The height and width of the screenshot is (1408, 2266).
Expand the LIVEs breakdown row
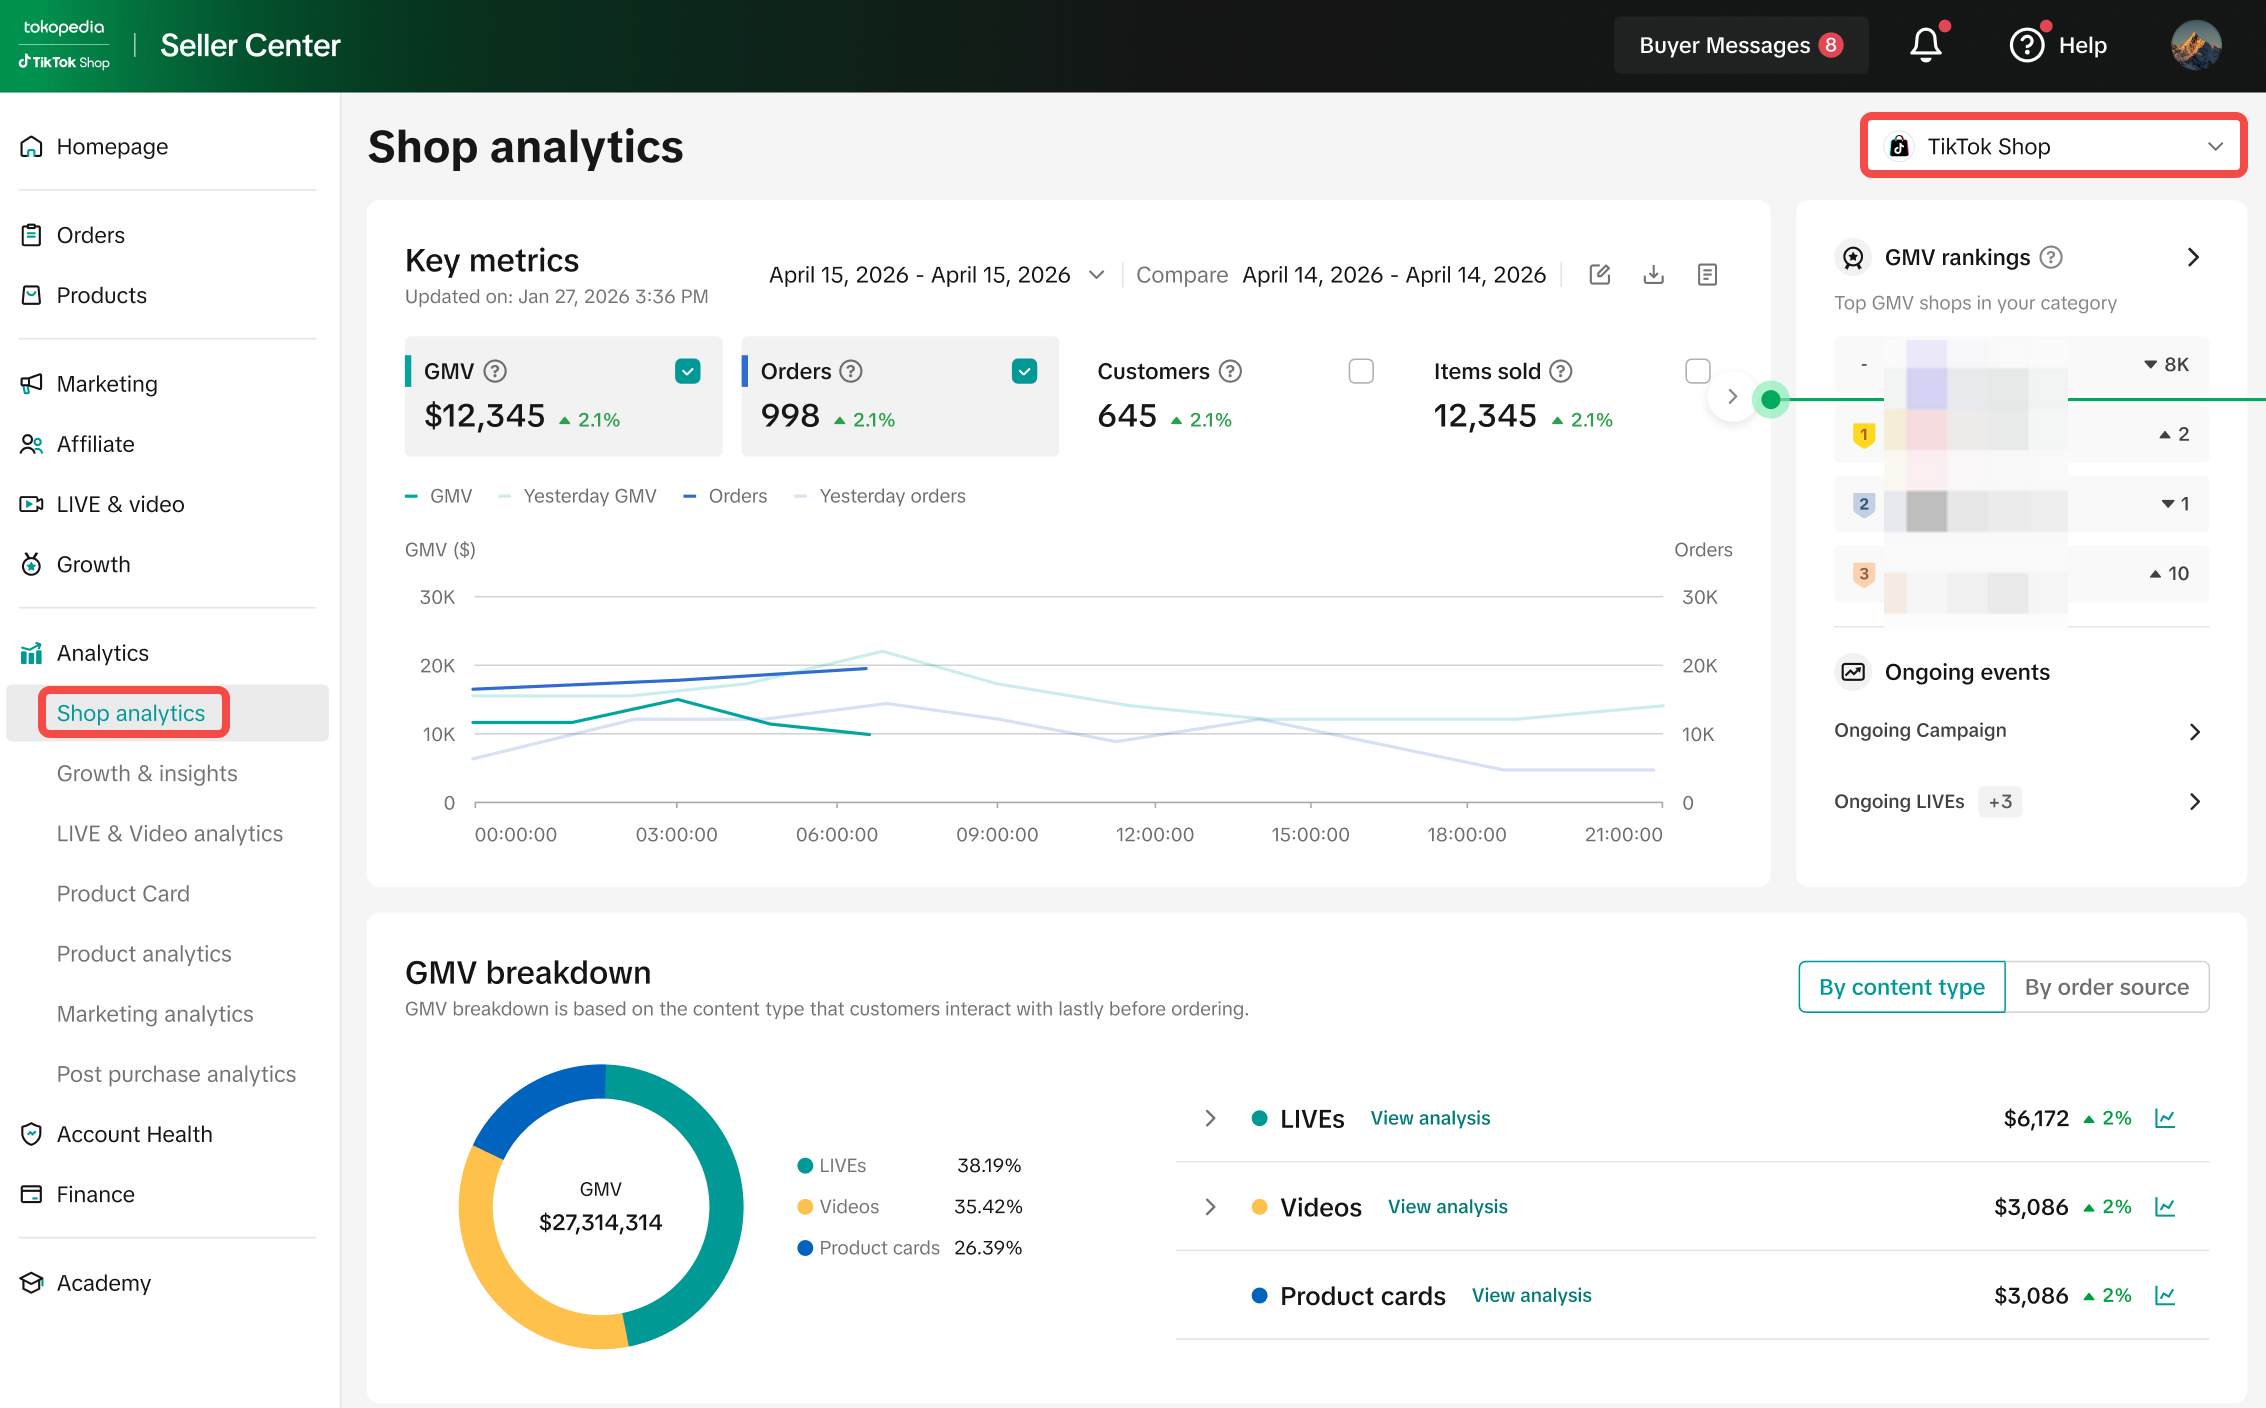tap(1210, 1118)
